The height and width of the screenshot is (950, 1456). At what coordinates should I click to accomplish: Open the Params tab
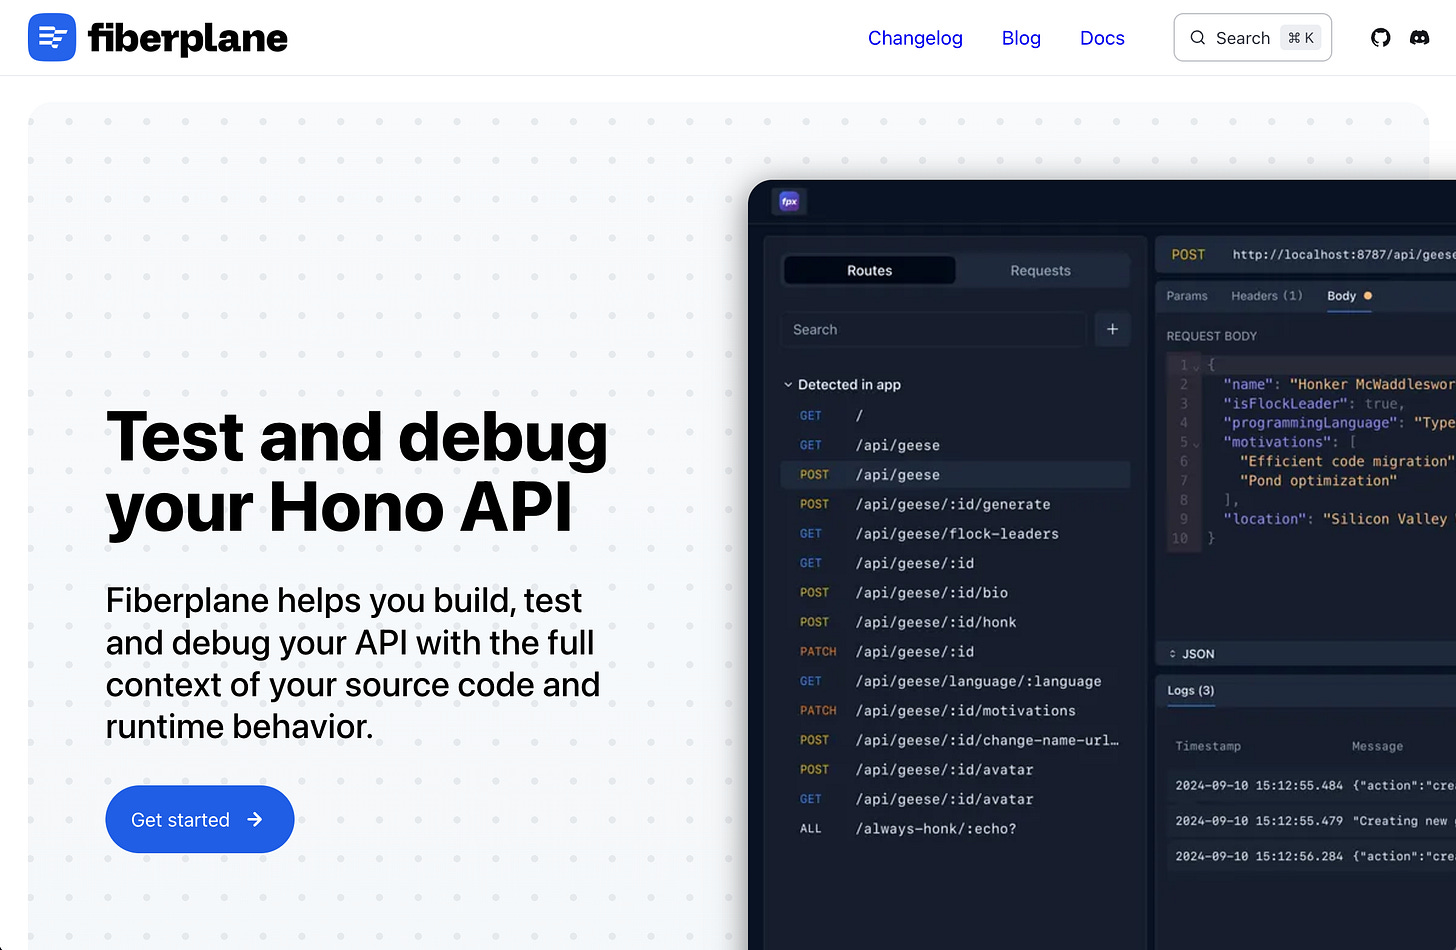pos(1187,296)
